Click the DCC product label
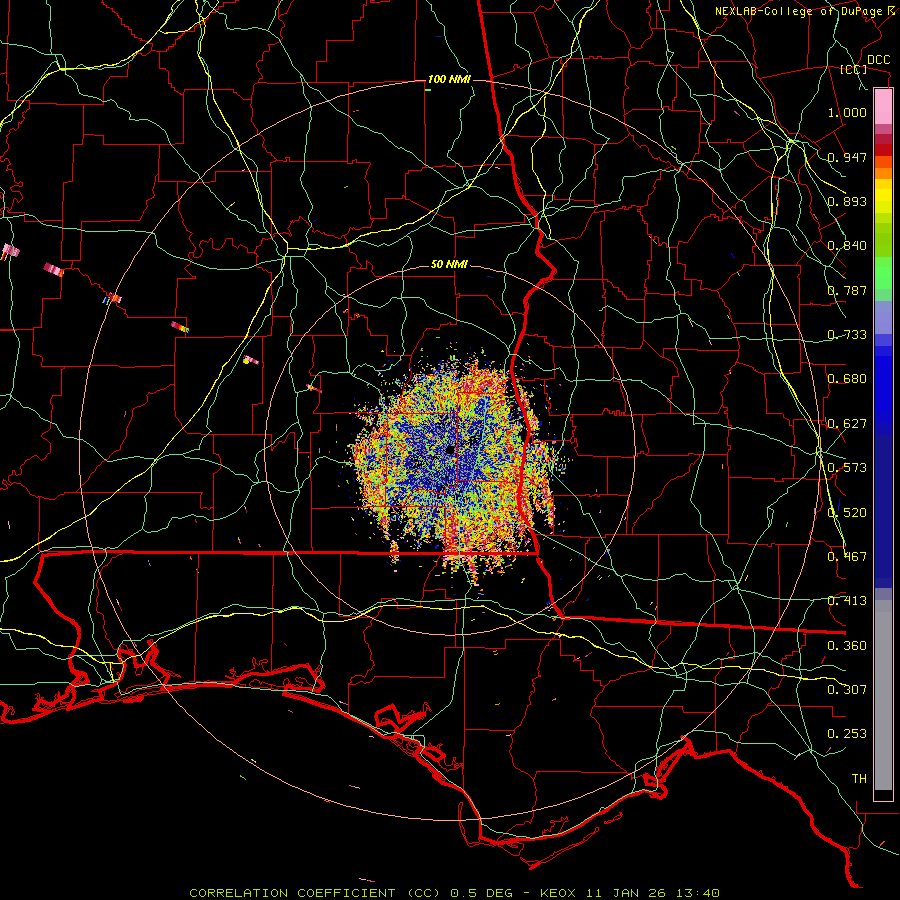Screen dimensions: 900x900 (878, 60)
